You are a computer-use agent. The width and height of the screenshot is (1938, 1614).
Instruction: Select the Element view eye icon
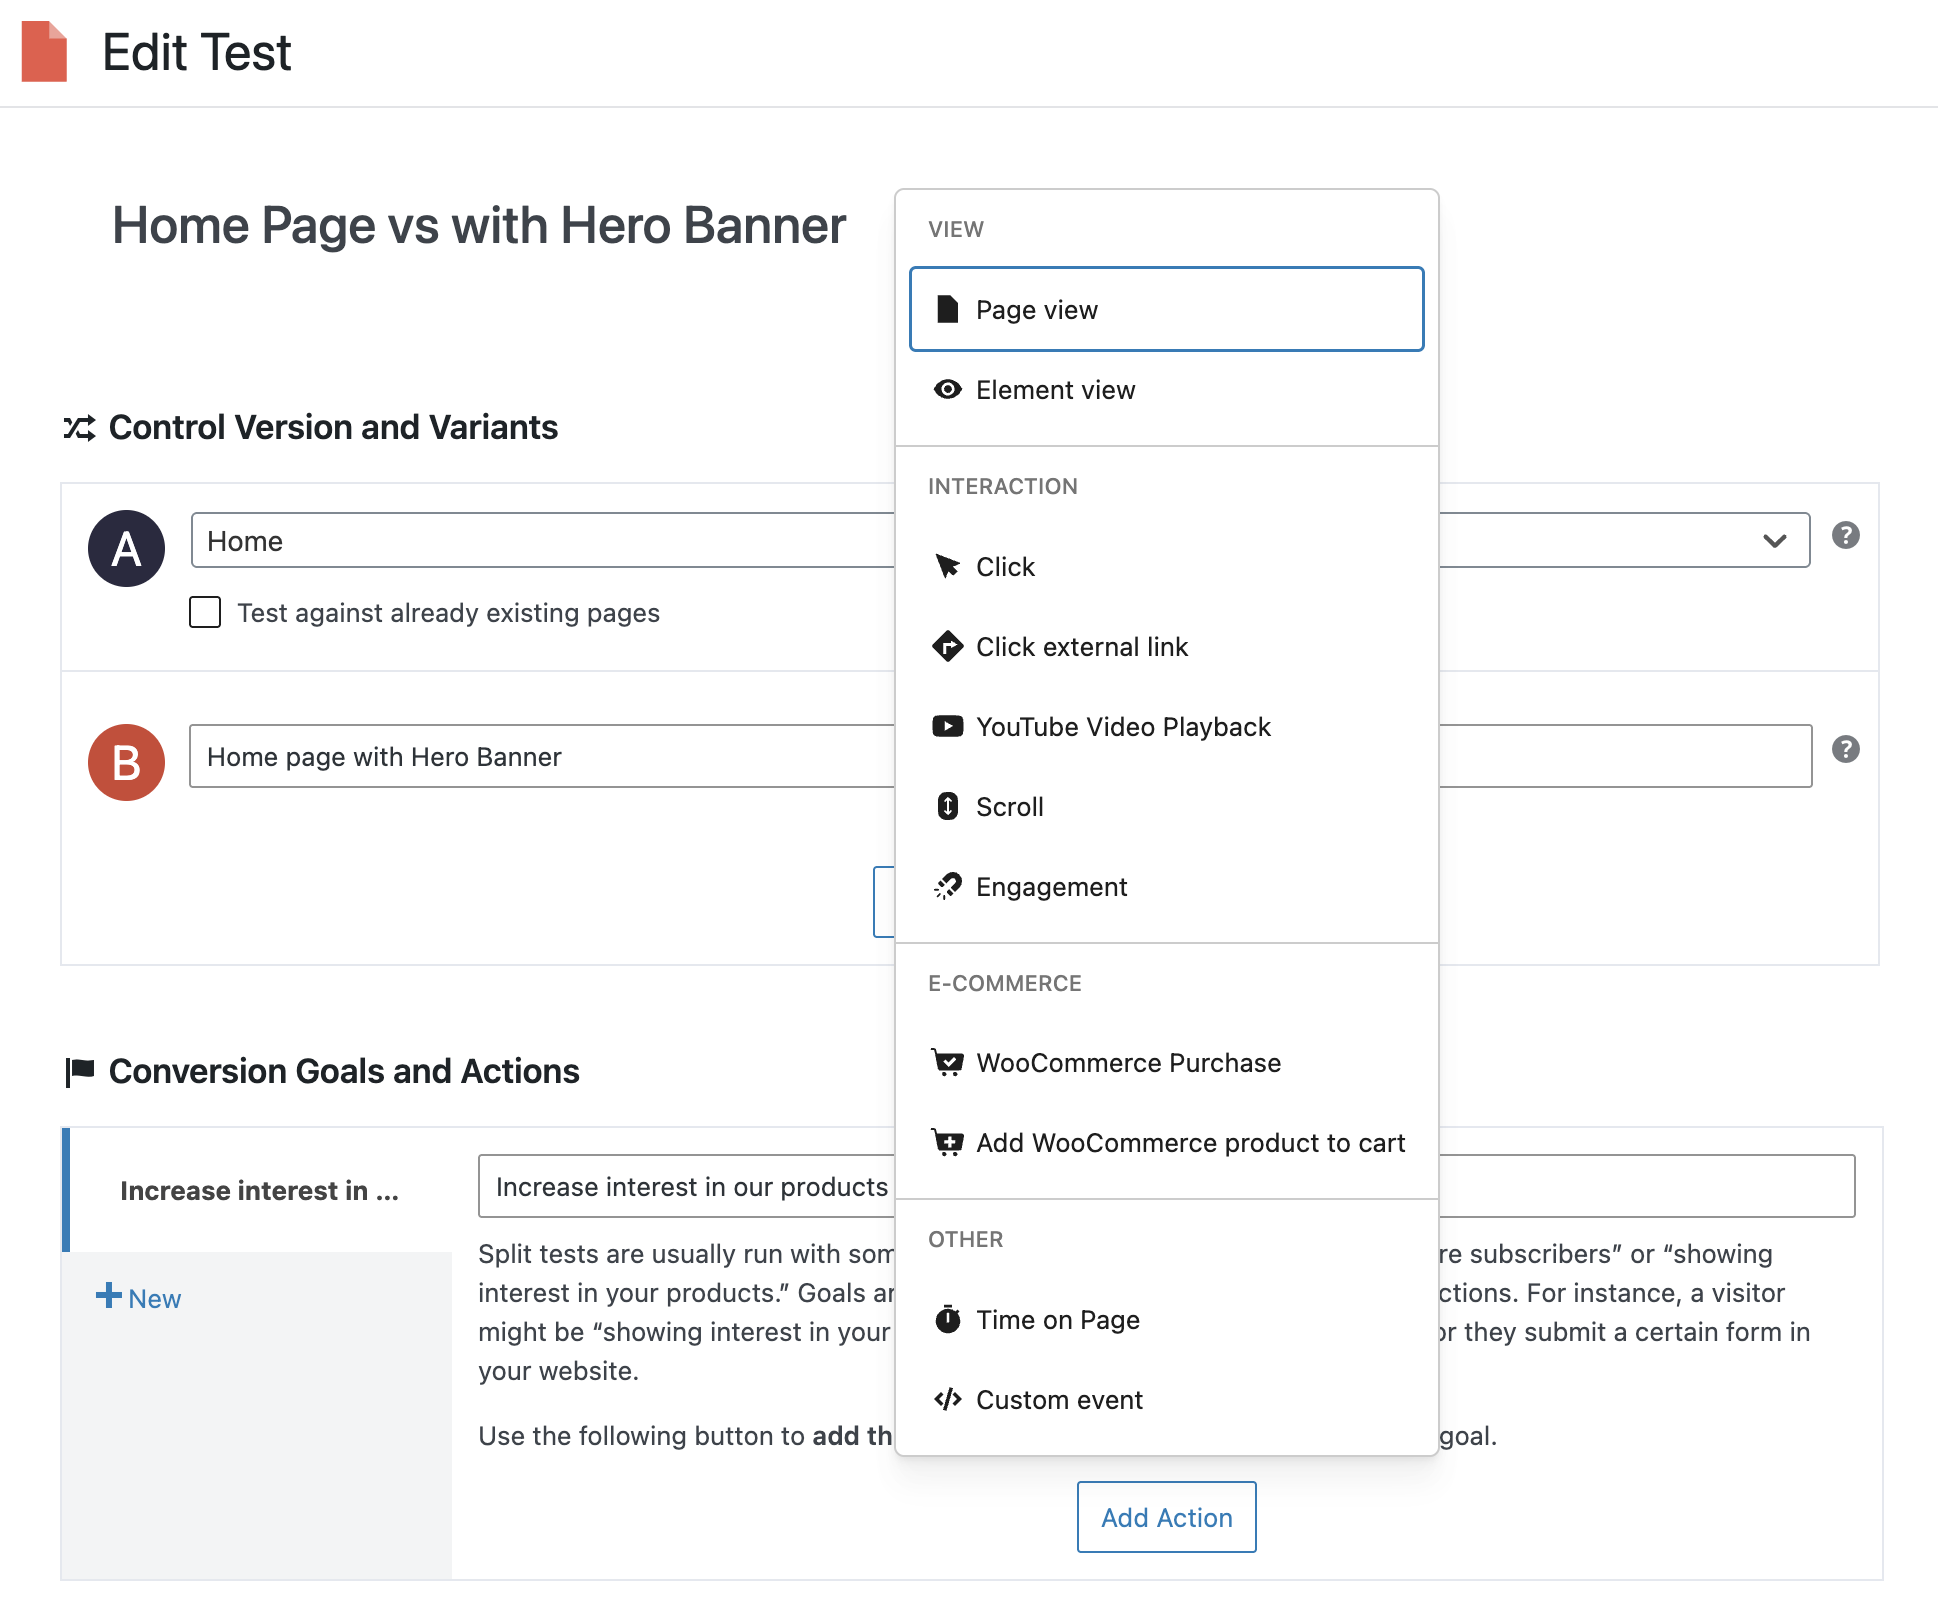coord(947,389)
